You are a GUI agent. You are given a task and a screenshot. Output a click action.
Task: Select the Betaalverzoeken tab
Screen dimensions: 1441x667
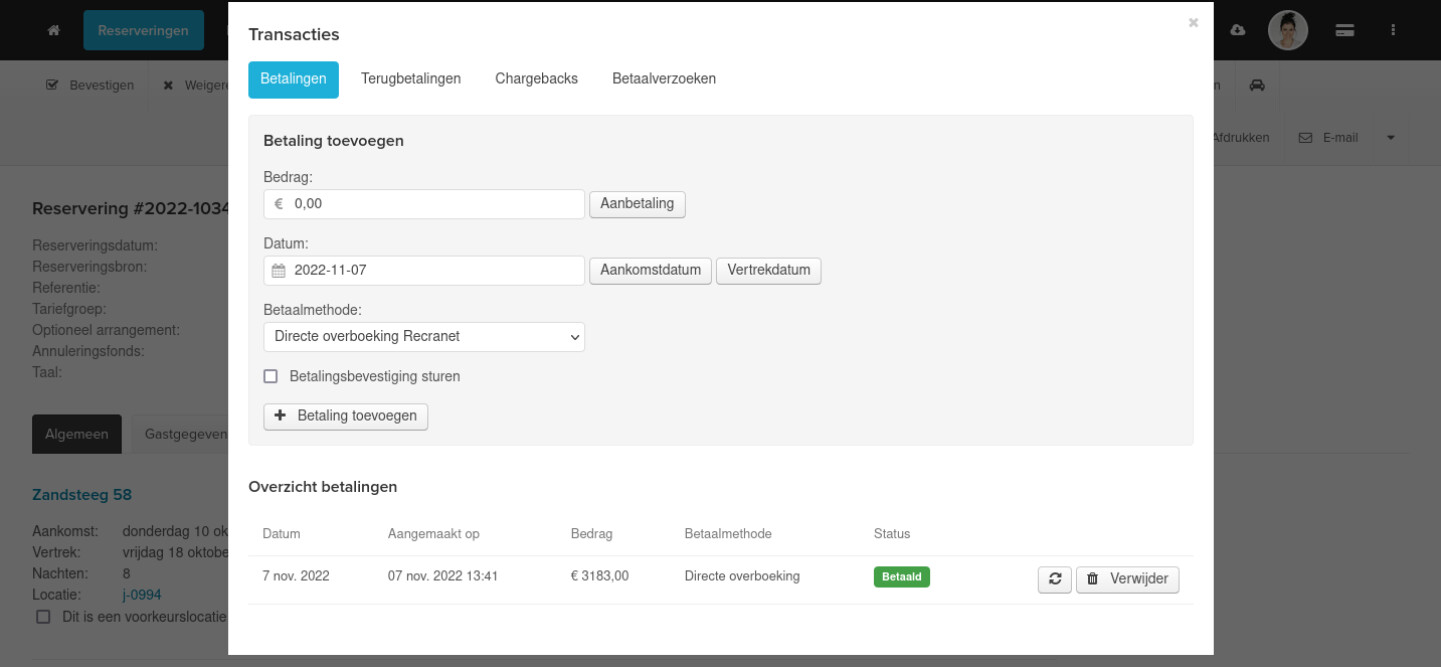click(x=664, y=79)
